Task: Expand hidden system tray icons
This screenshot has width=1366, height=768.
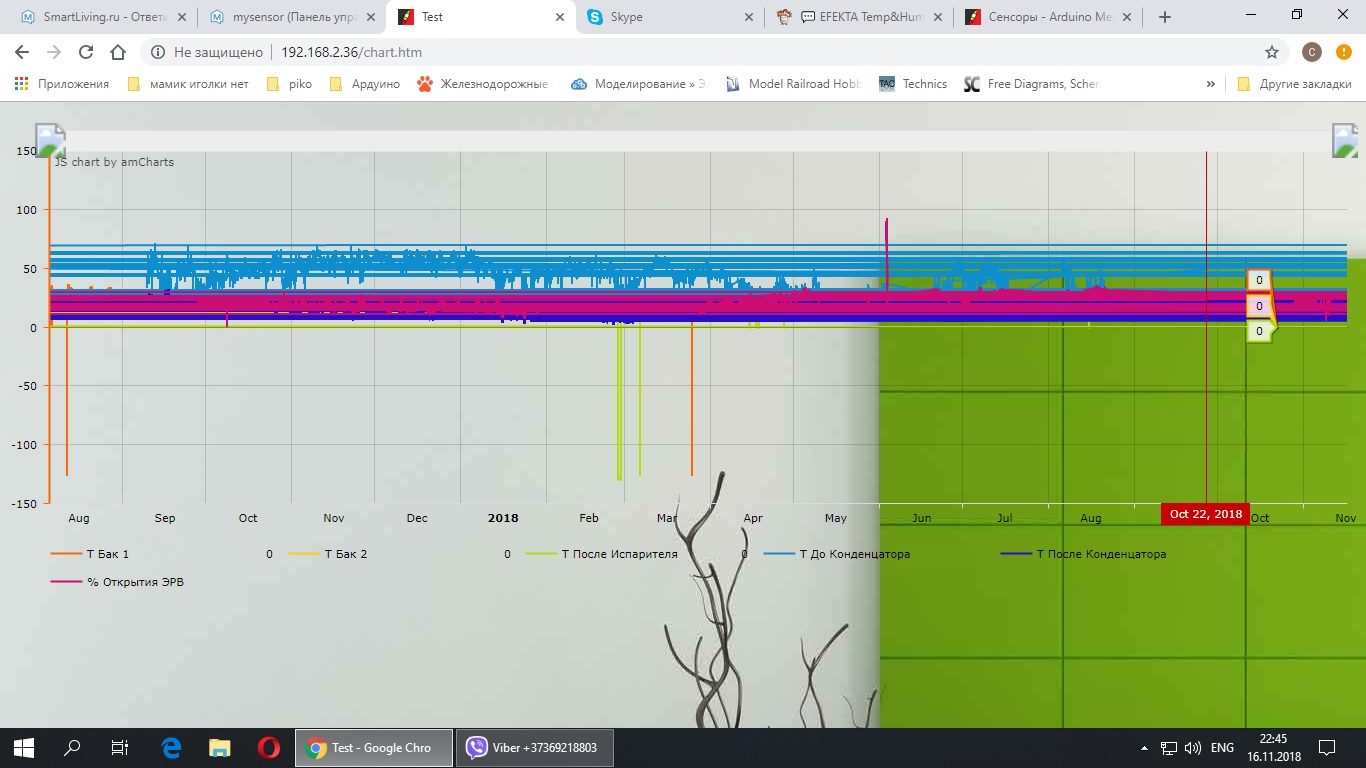Action: tap(1143, 747)
